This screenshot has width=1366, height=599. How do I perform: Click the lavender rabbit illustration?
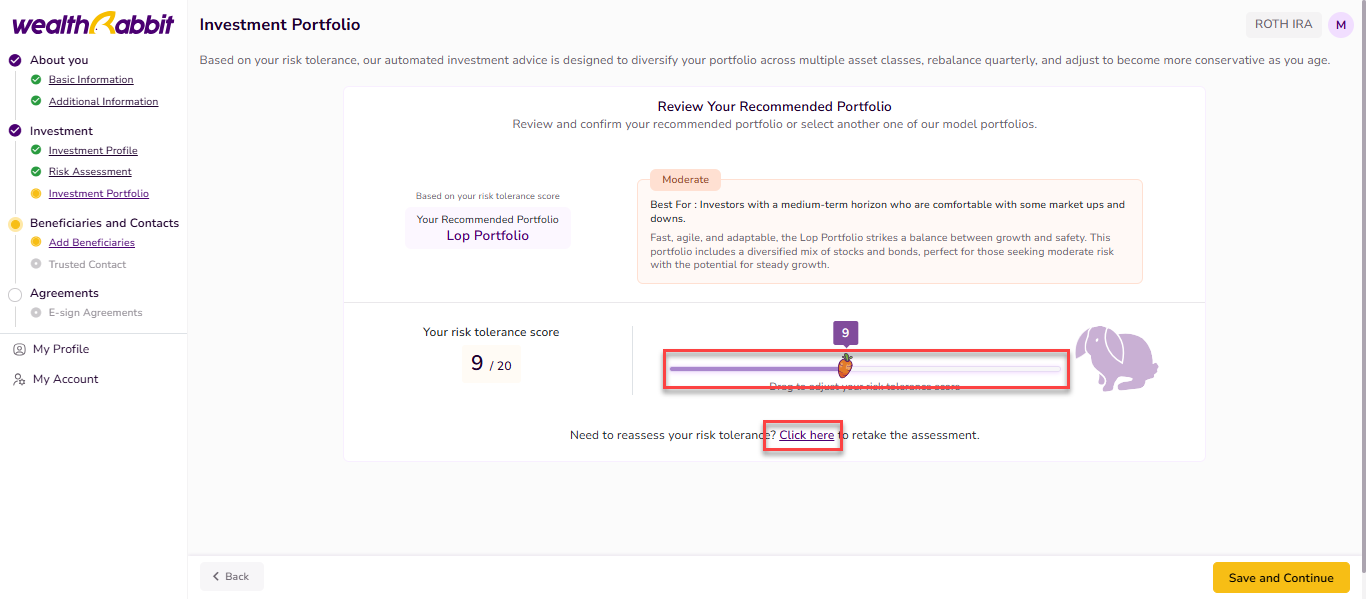pos(1116,358)
